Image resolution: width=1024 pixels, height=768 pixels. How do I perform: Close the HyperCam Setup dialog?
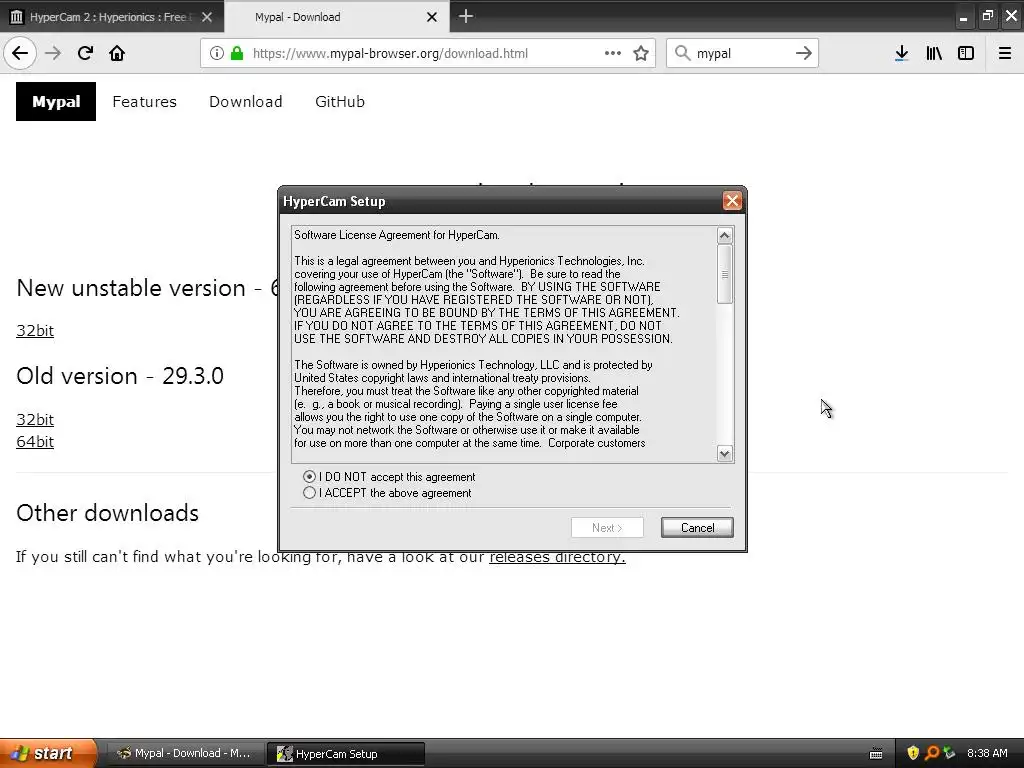coord(732,201)
